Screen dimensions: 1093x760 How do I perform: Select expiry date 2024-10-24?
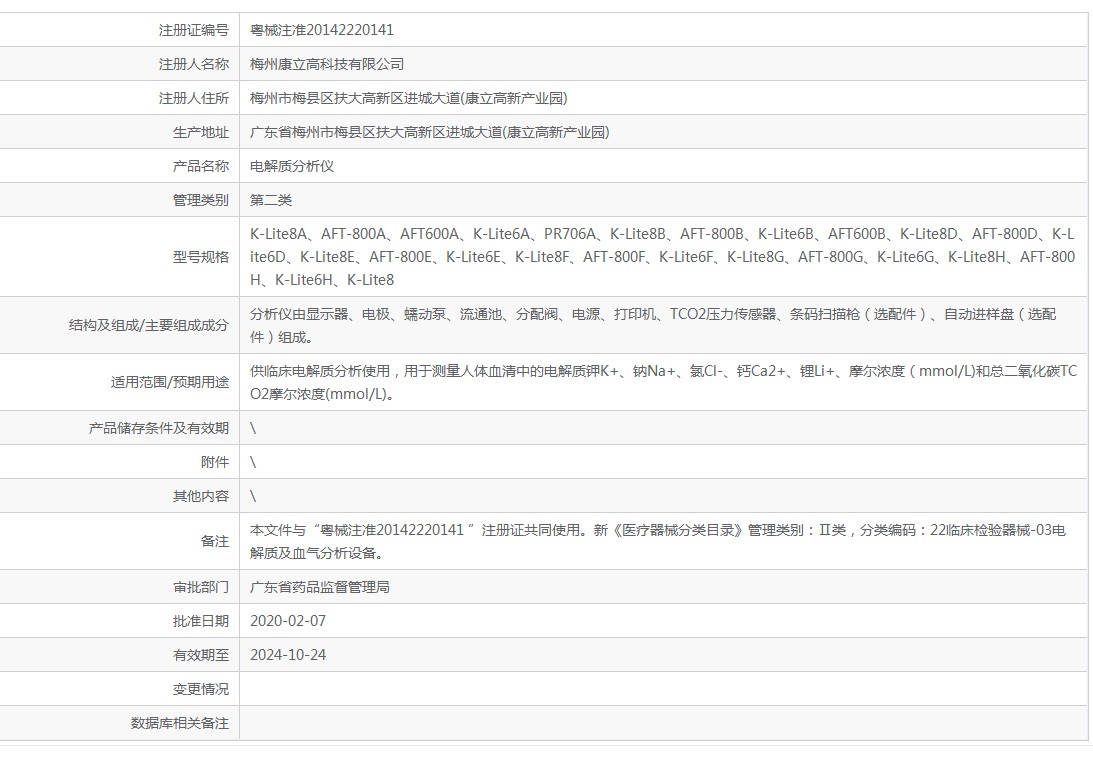(288, 655)
